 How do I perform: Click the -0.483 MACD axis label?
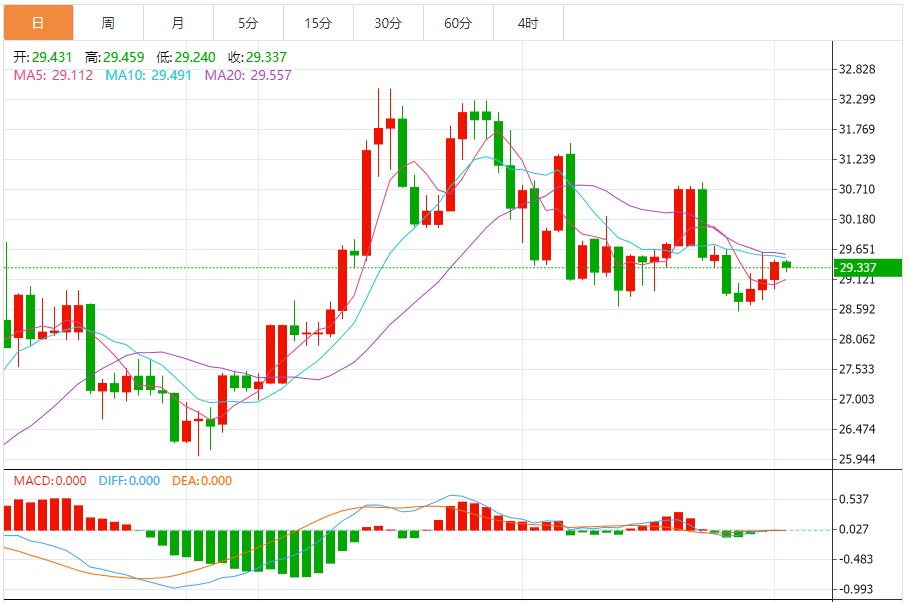click(855, 559)
